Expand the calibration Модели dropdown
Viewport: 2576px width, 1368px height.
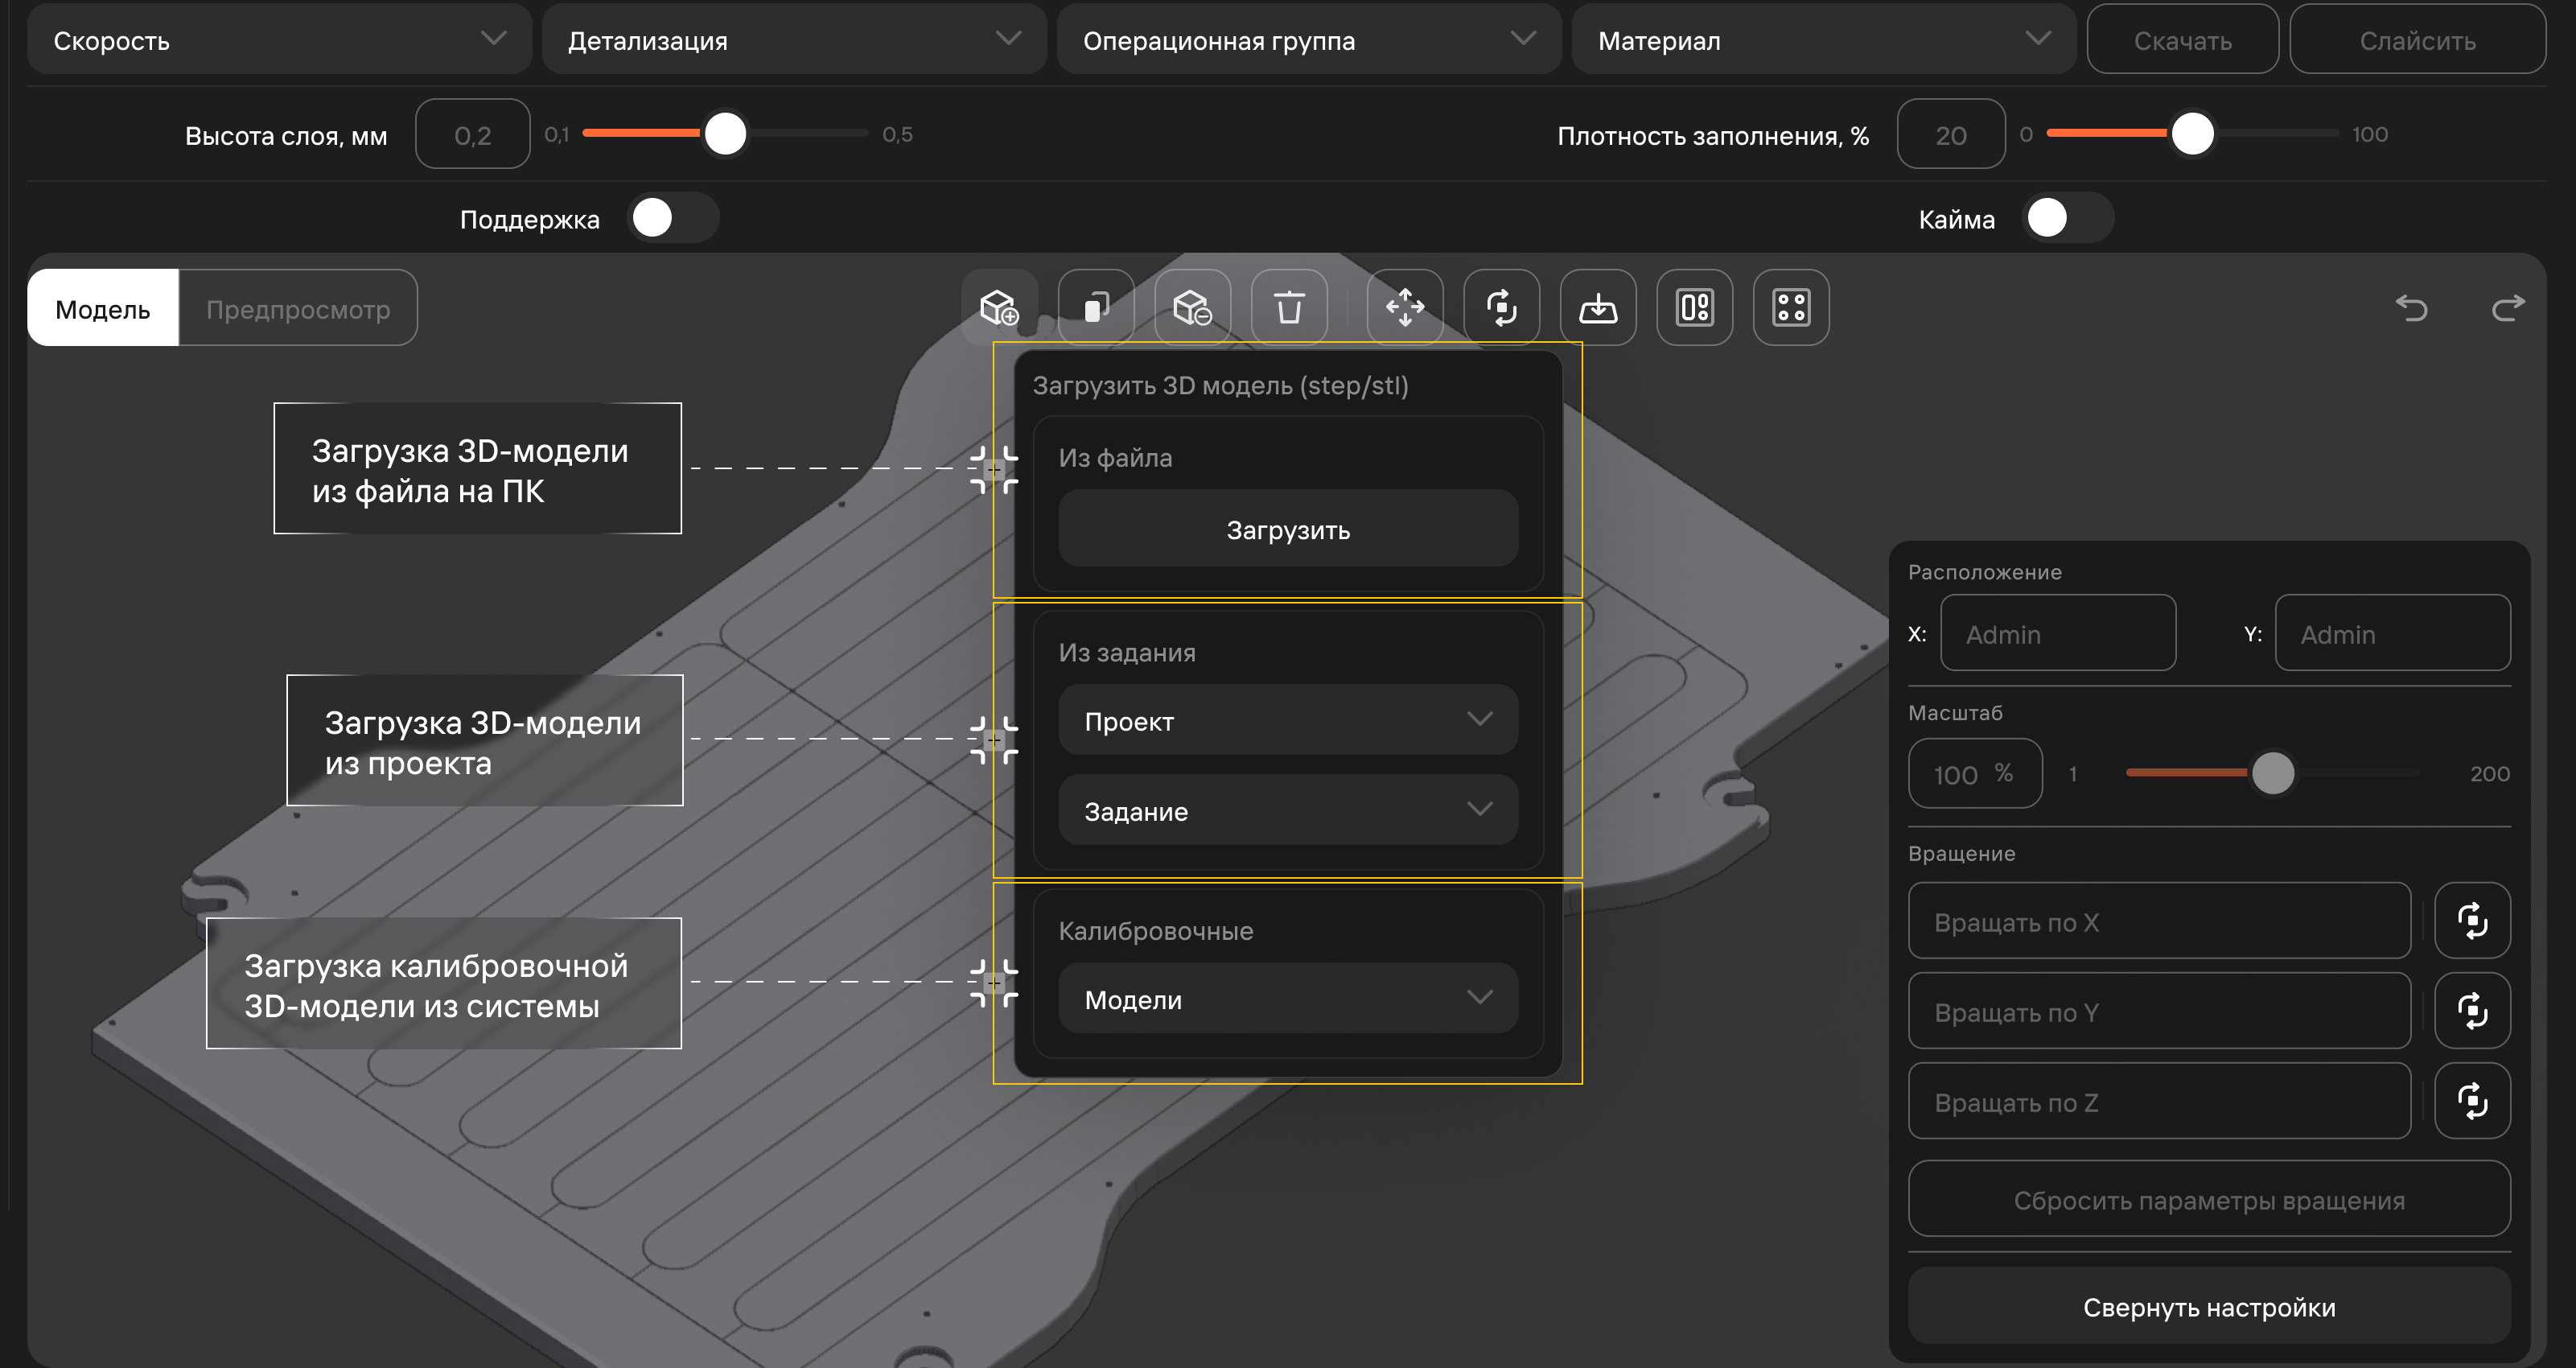click(1288, 998)
